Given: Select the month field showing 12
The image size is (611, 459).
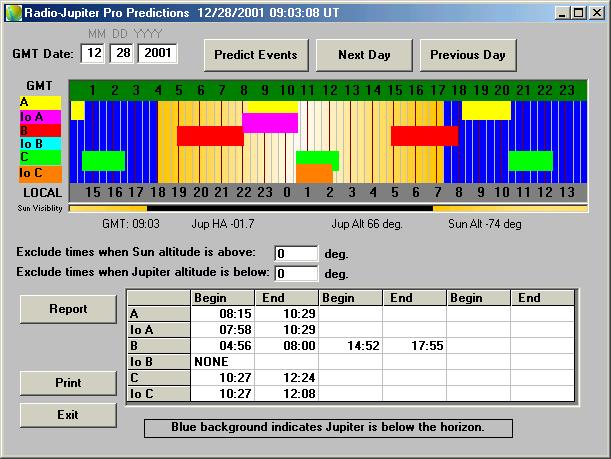Looking at the screenshot, I should coord(93,53).
